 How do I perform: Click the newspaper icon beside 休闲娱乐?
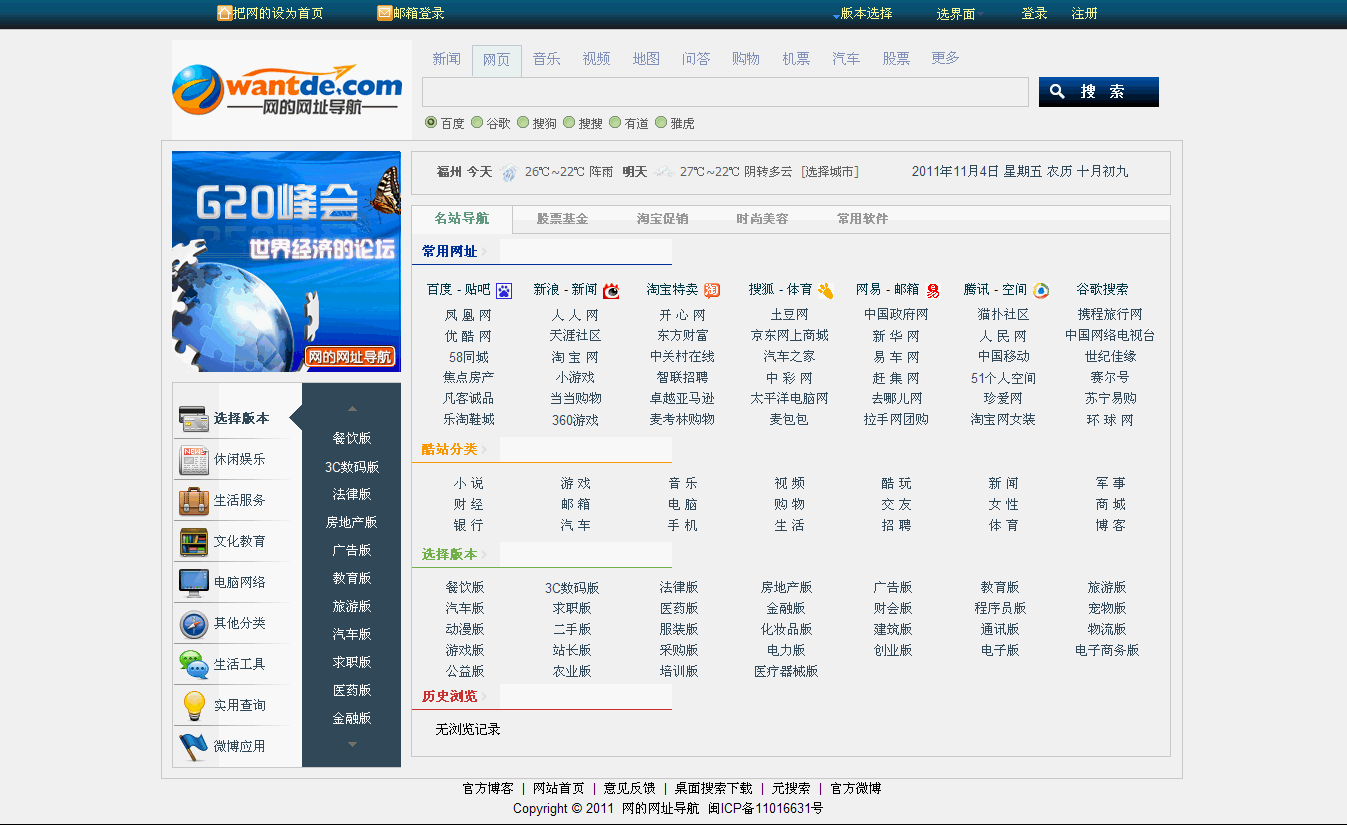pyautogui.click(x=193, y=459)
